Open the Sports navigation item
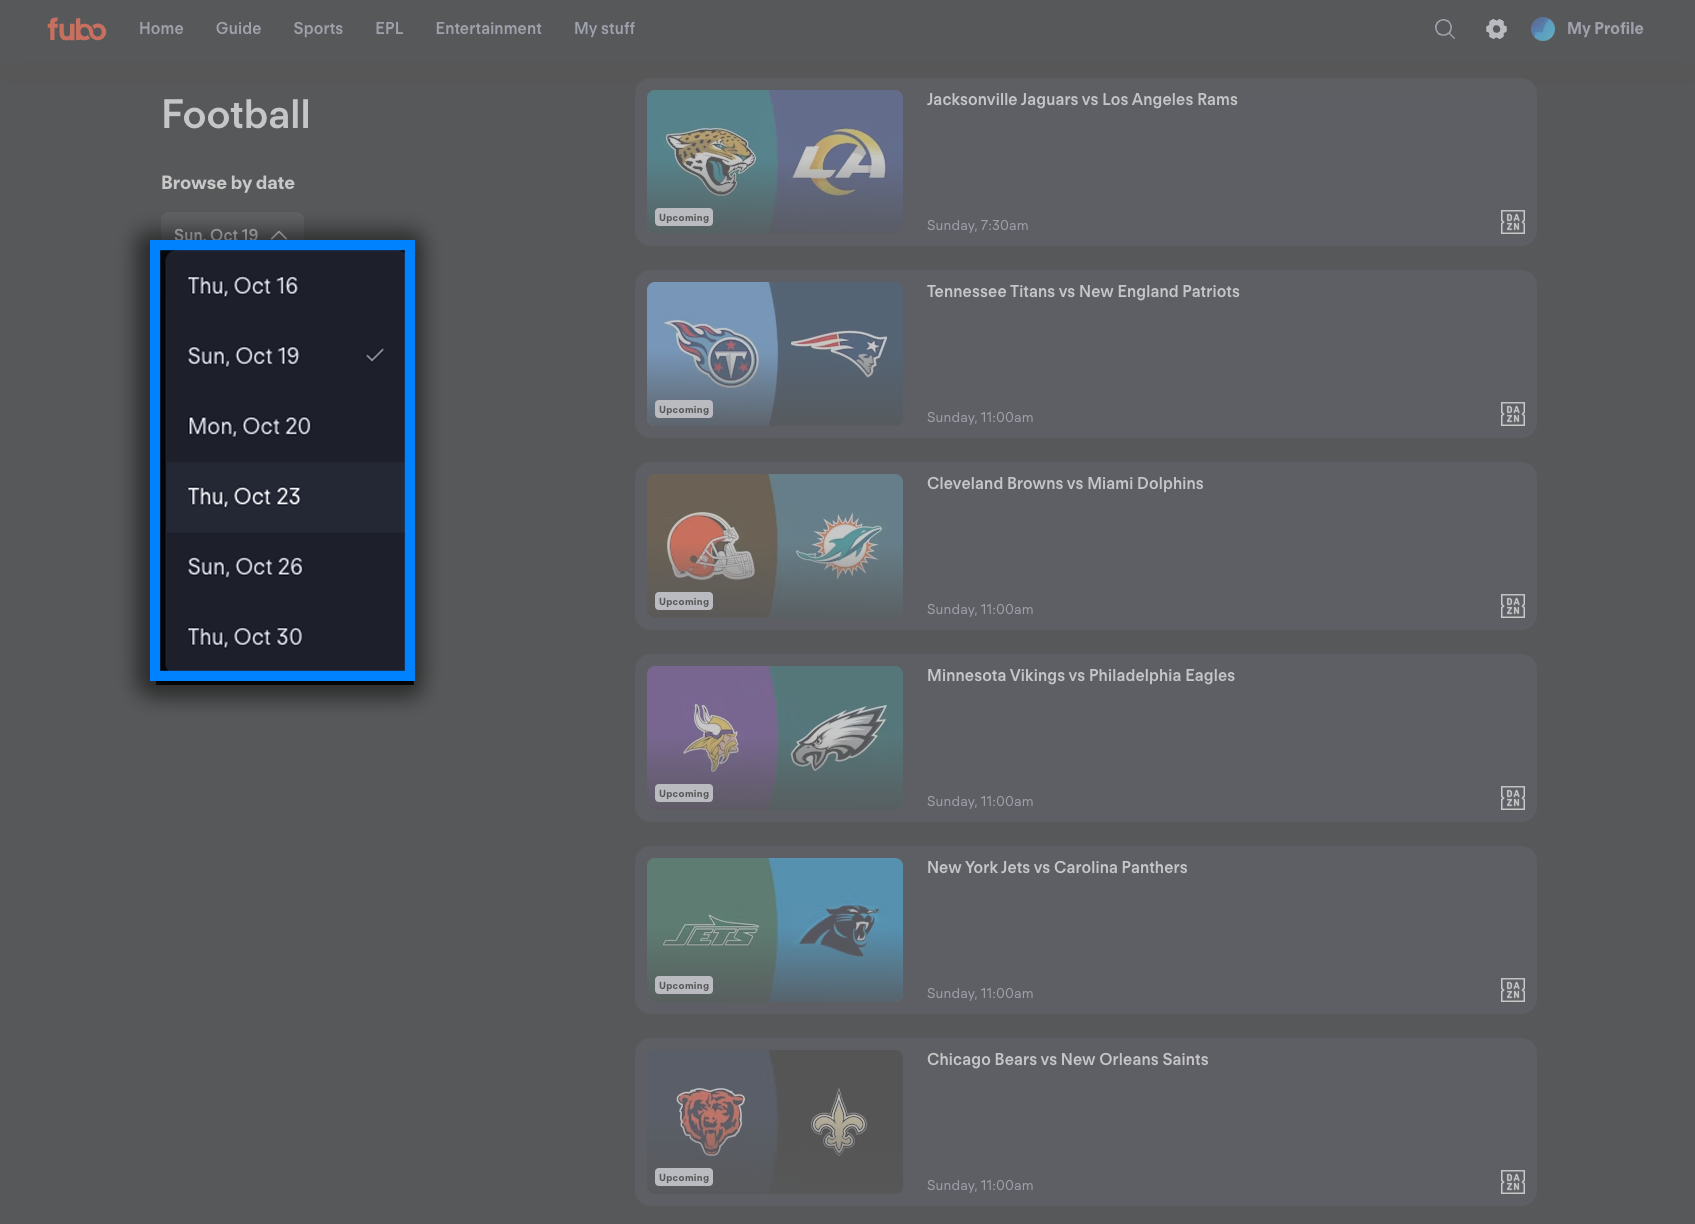 point(318,29)
